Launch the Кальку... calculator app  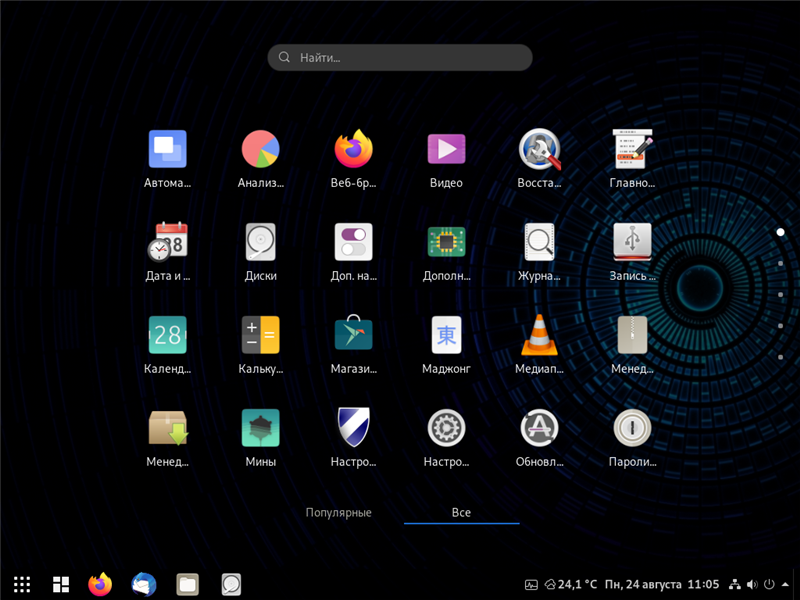(x=260, y=344)
